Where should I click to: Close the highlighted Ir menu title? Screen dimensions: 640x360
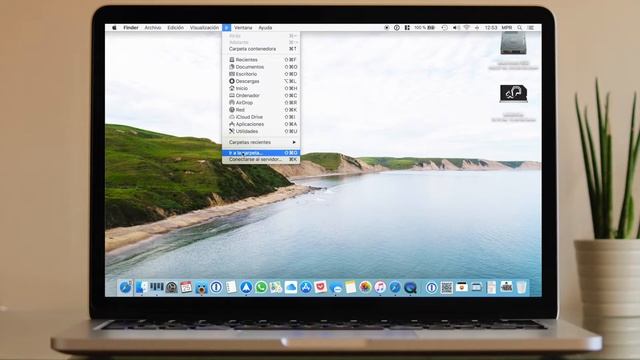click(227, 28)
